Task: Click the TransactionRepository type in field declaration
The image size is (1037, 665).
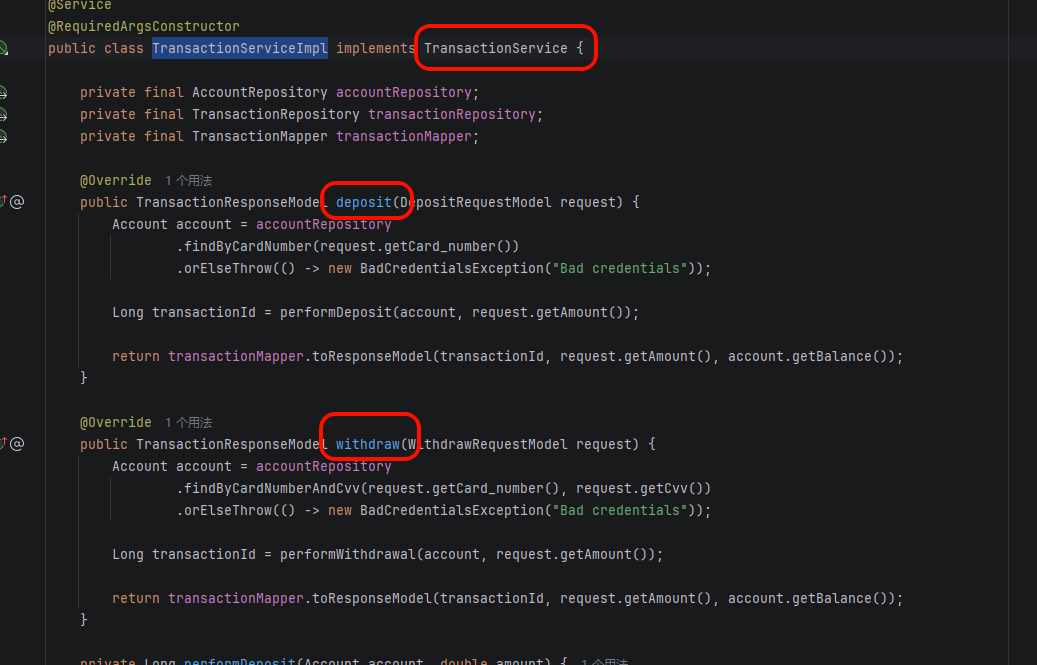Action: 276,114
